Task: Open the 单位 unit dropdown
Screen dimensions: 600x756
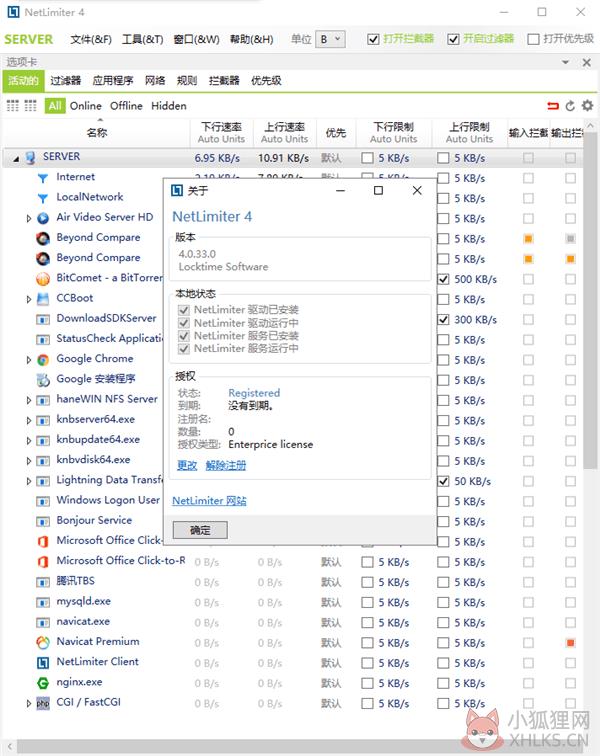Action: [x=330, y=39]
